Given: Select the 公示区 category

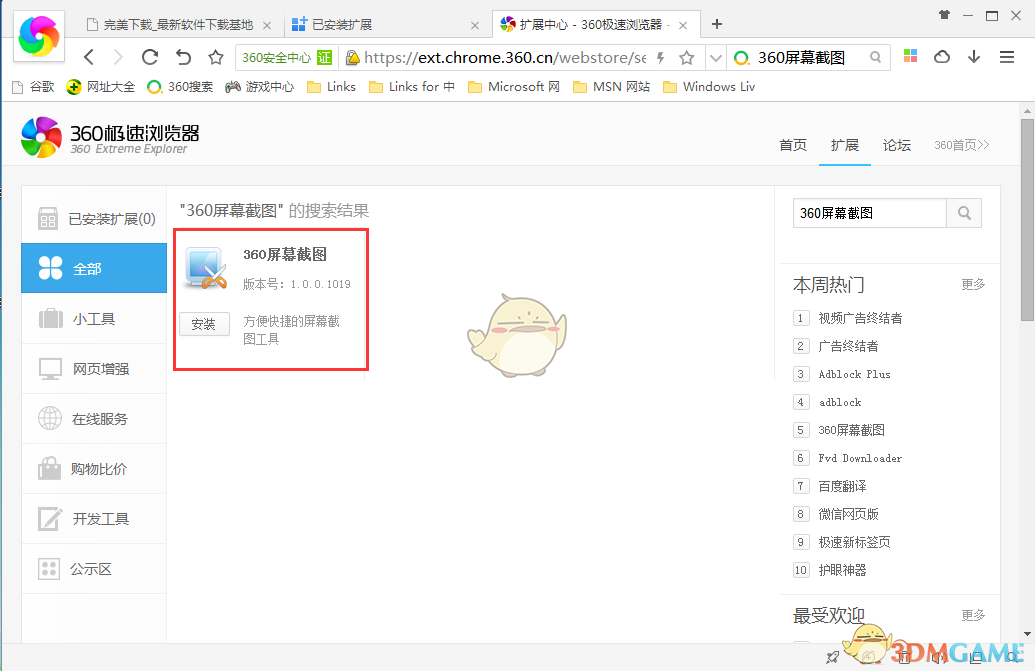Looking at the screenshot, I should pyautogui.click(x=94, y=569).
